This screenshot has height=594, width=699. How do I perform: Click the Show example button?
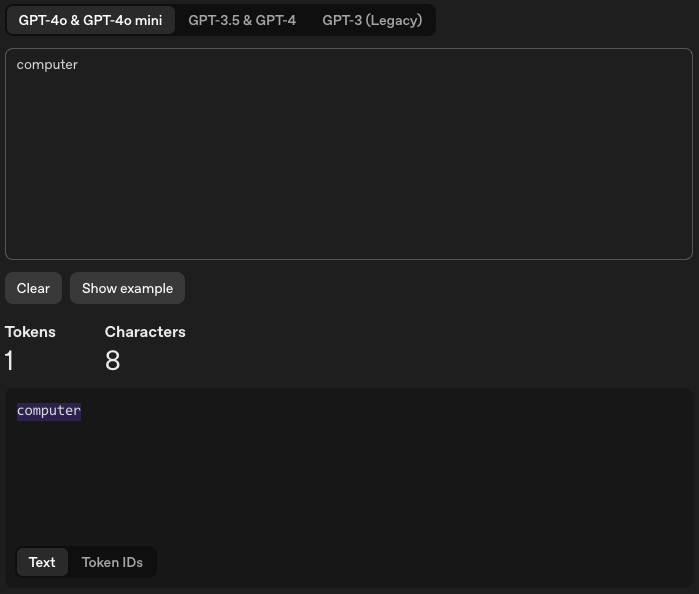[x=127, y=288]
